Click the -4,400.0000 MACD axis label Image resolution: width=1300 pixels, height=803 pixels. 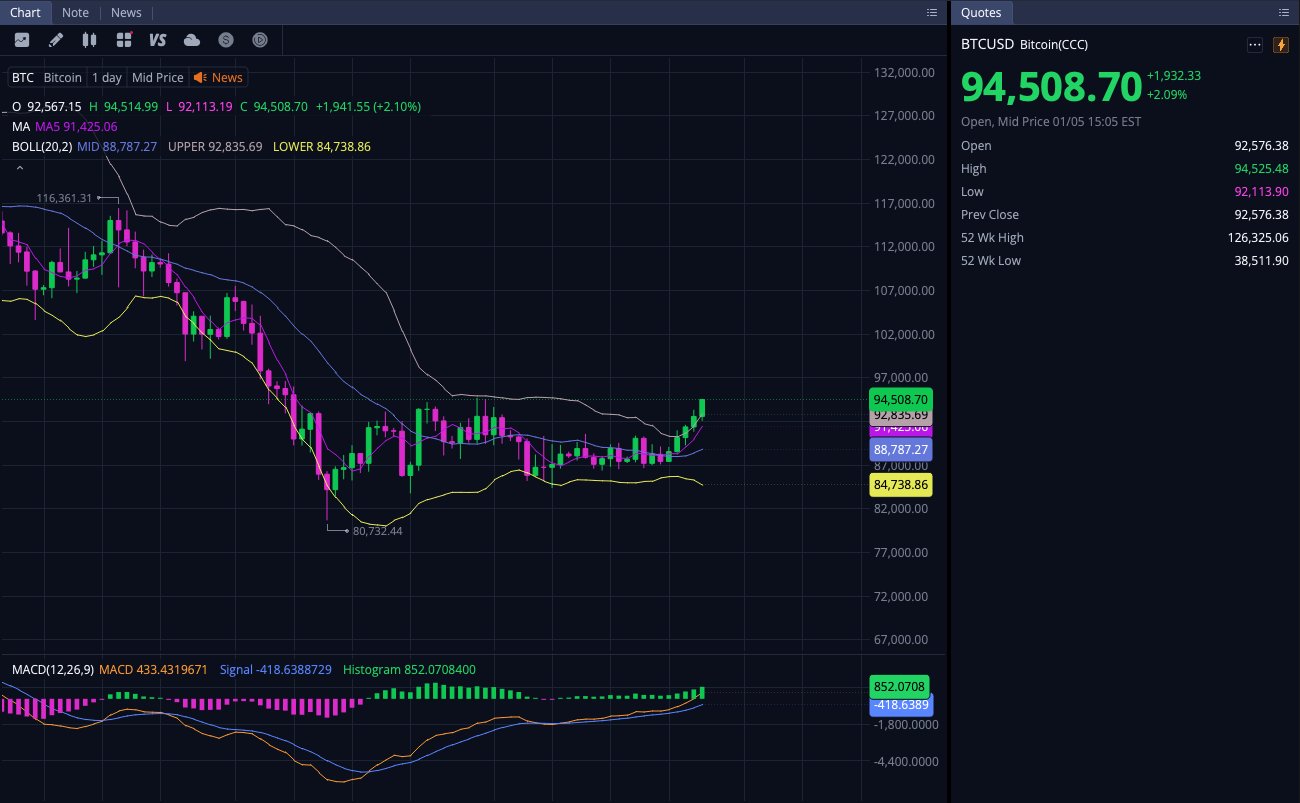(904, 761)
